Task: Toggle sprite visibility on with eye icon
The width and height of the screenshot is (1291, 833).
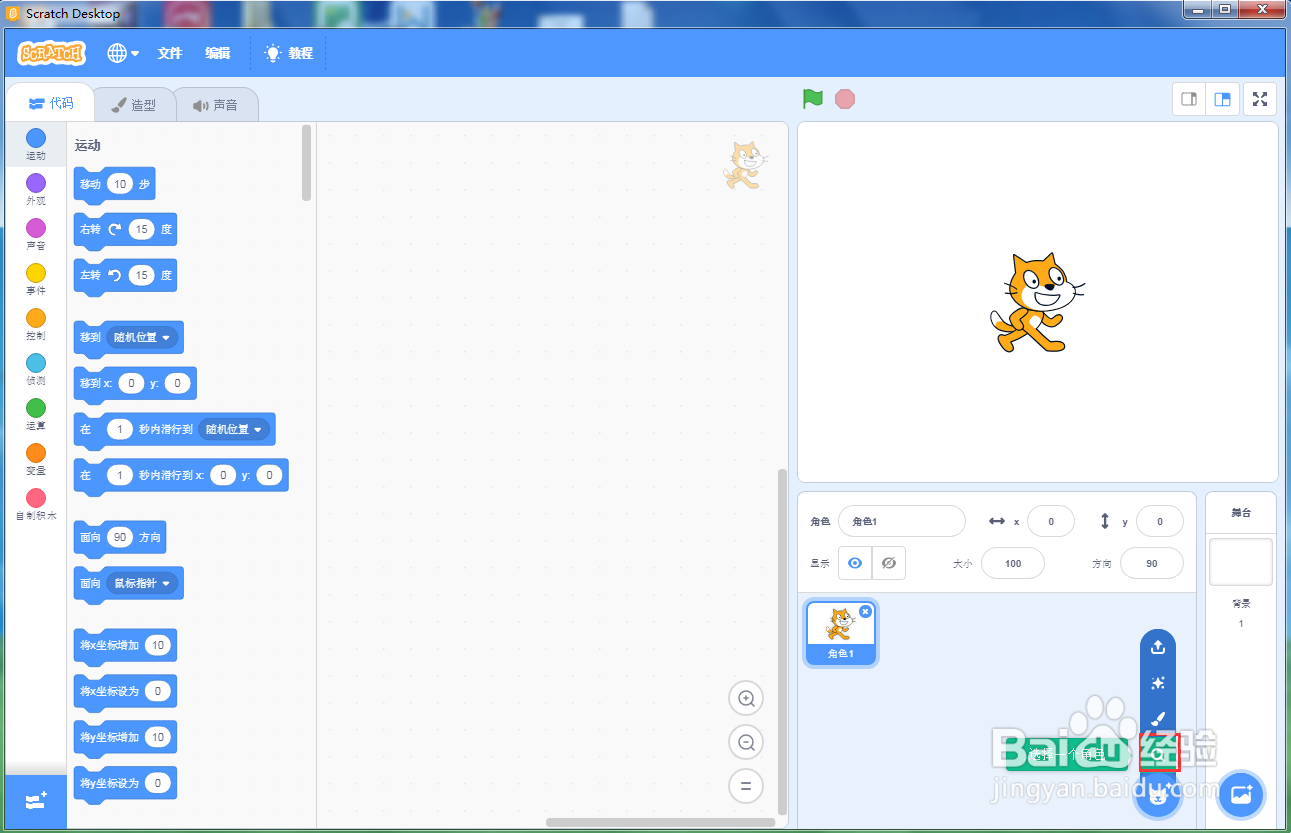Action: (854, 563)
